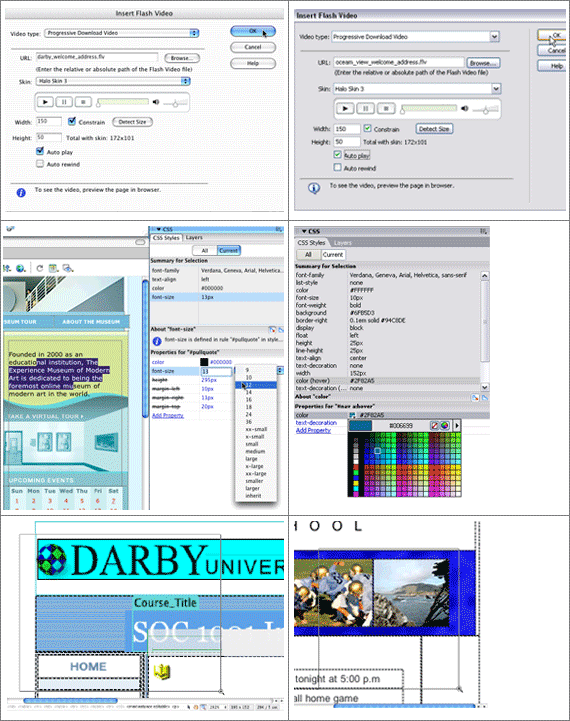
Task: Click the black color swatch for #pullquote
Action: click(204, 362)
